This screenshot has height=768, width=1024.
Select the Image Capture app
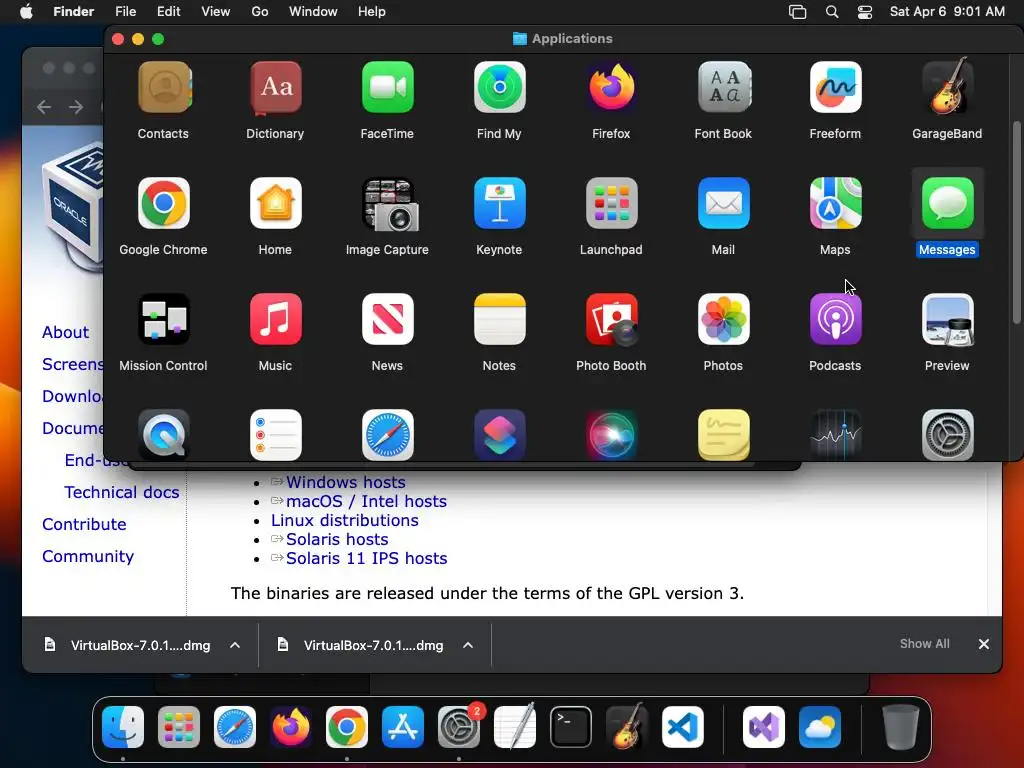tap(390, 204)
